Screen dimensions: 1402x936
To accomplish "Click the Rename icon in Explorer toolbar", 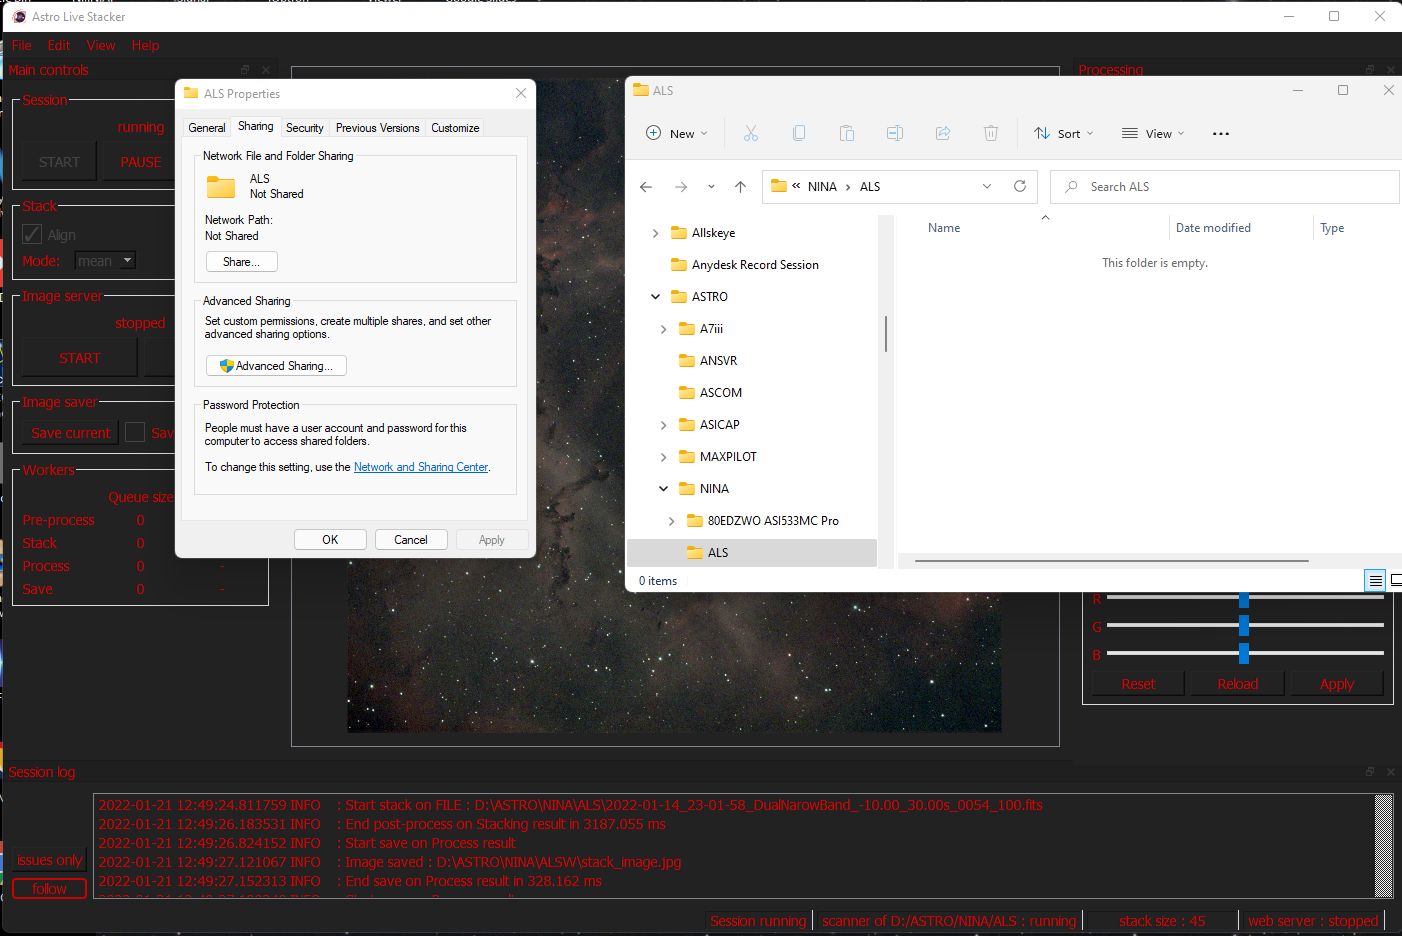I will click(x=895, y=133).
